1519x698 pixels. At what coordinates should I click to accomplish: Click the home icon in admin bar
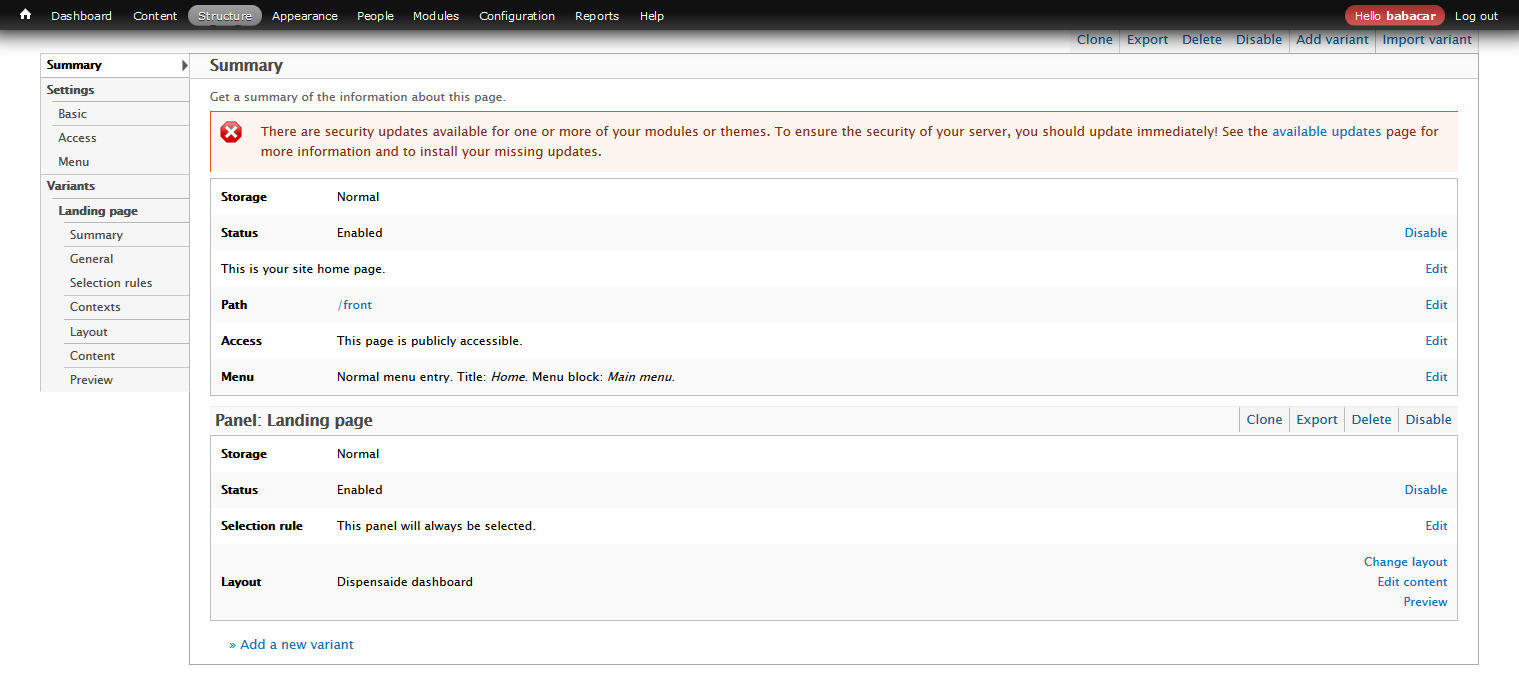pos(26,15)
